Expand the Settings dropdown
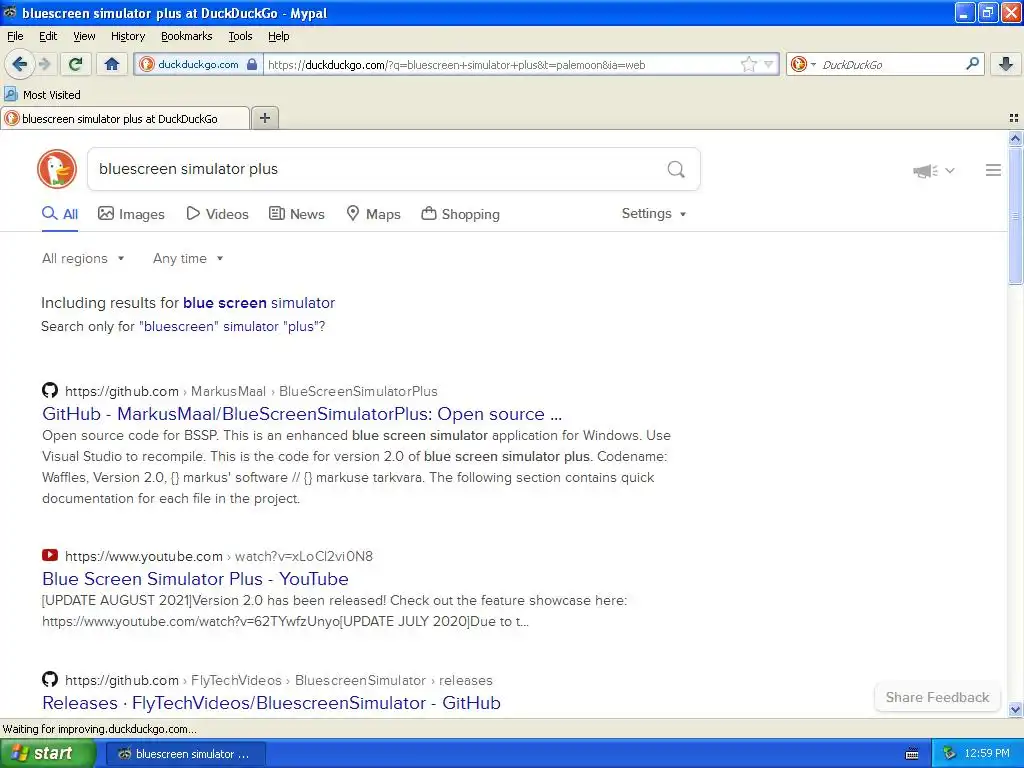 coord(654,214)
